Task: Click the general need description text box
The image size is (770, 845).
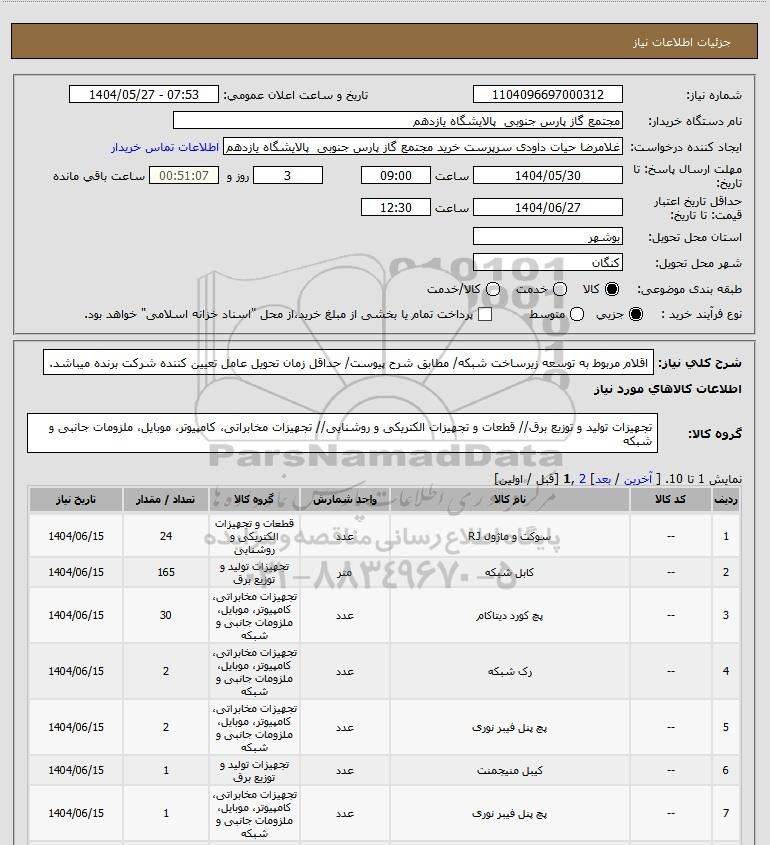Action: pyautogui.click(x=348, y=363)
